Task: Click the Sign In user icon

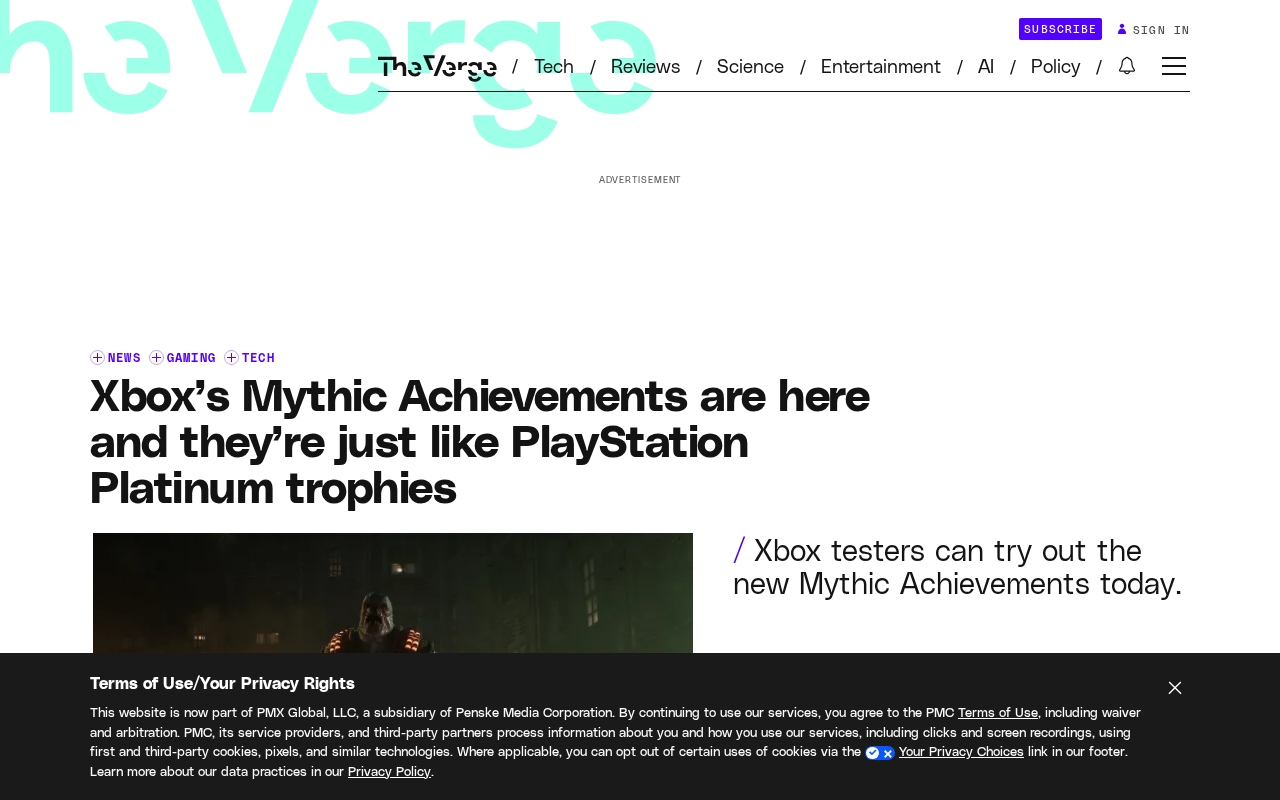Action: (x=1122, y=29)
